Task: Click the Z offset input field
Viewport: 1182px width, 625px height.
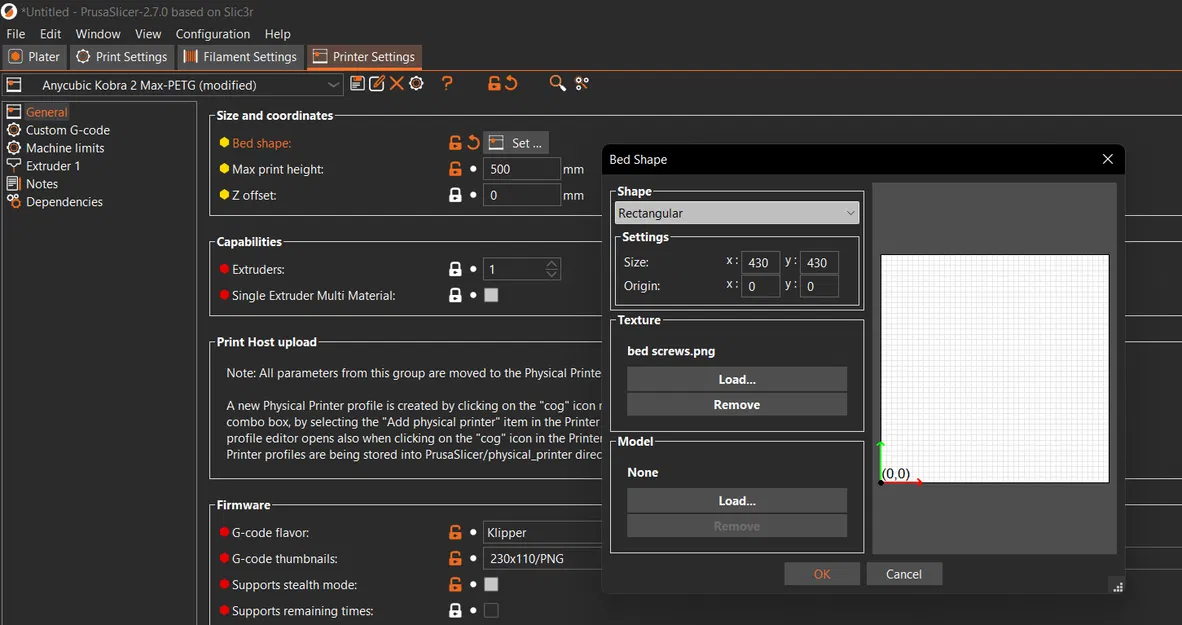Action: point(522,195)
